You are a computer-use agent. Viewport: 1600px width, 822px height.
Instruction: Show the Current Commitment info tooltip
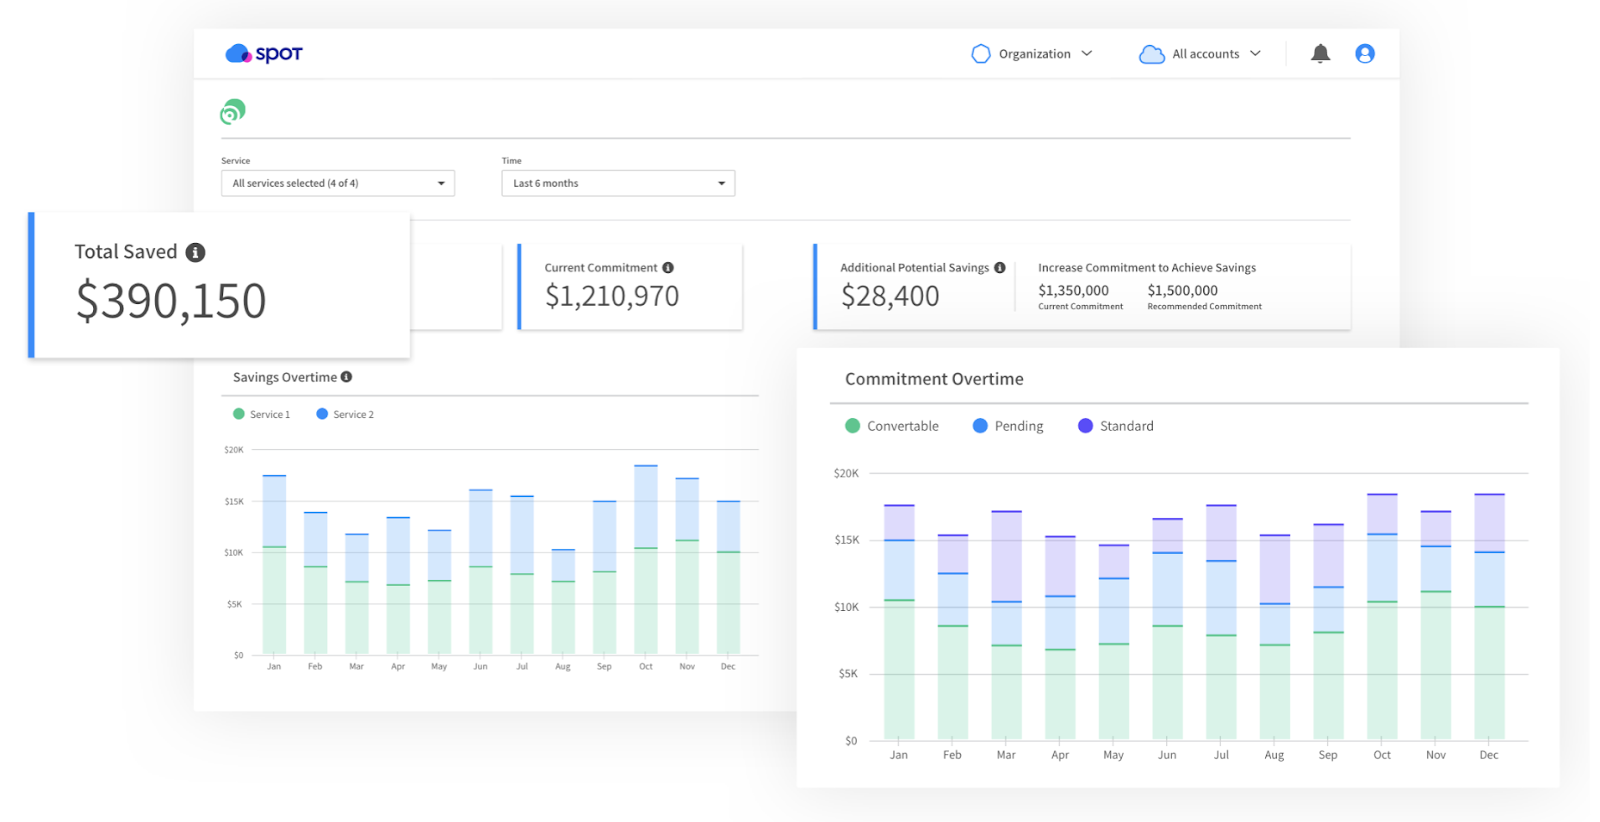coord(668,268)
